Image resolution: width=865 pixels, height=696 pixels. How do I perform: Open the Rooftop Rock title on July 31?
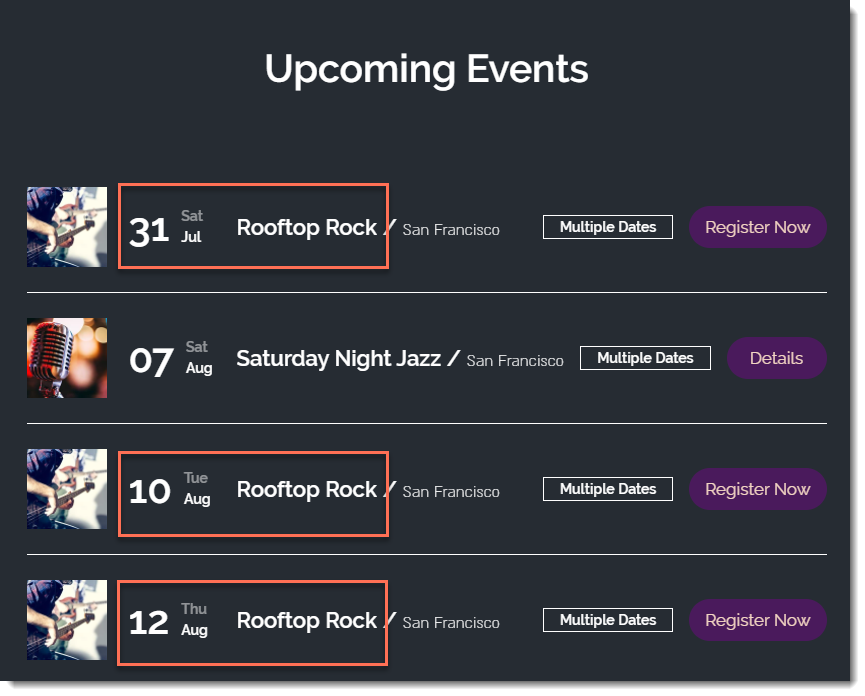(306, 227)
